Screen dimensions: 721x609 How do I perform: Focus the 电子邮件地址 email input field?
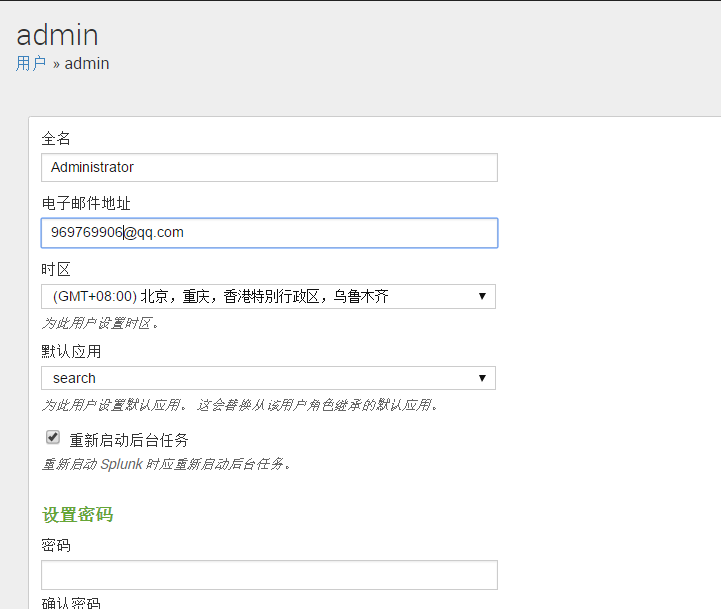point(269,233)
